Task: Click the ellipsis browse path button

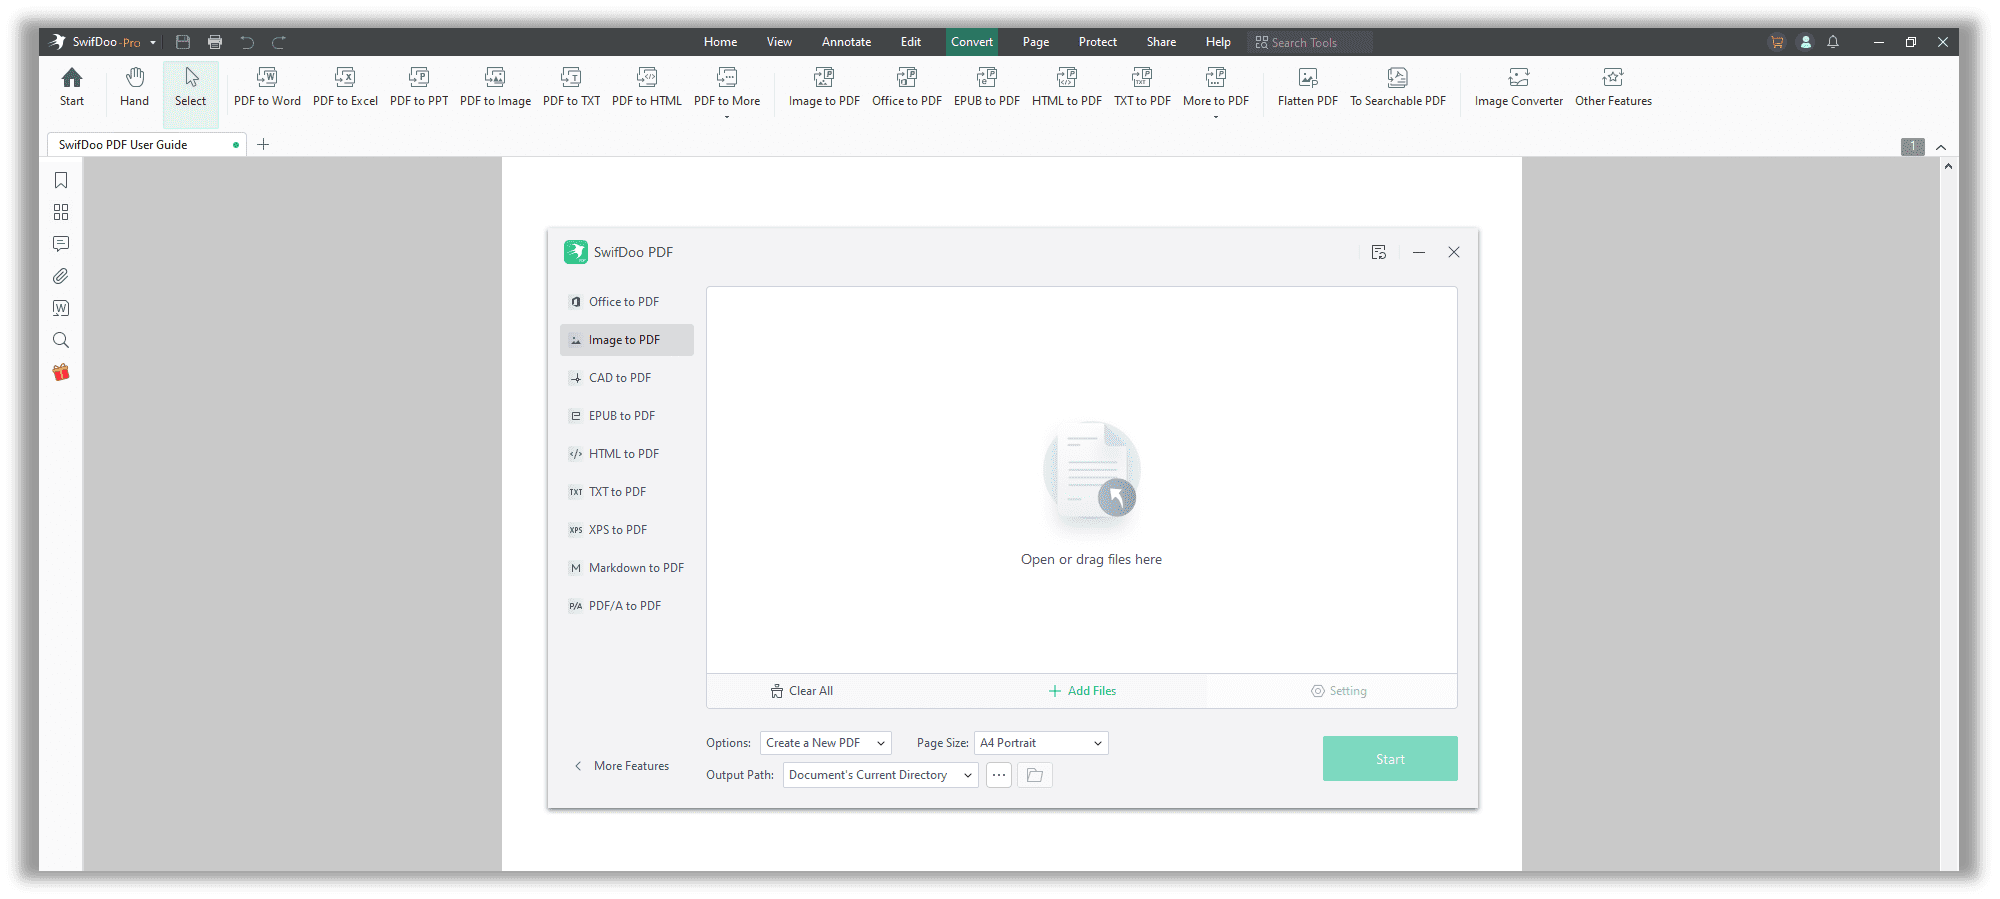Action: click(999, 775)
